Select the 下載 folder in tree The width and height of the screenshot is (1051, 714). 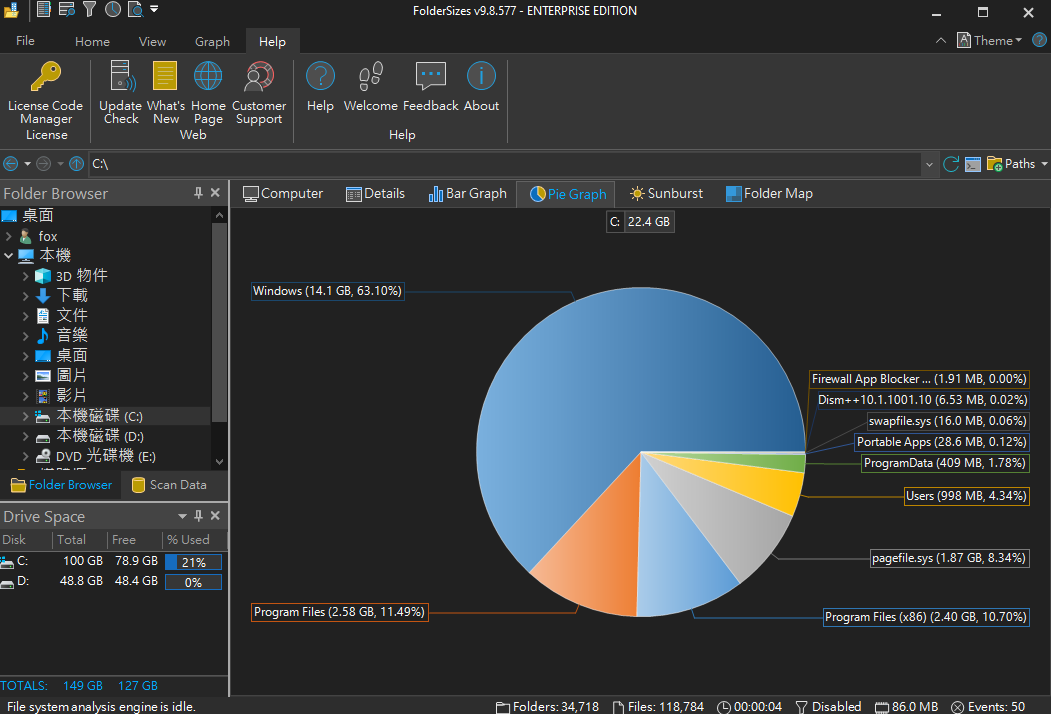coord(72,296)
